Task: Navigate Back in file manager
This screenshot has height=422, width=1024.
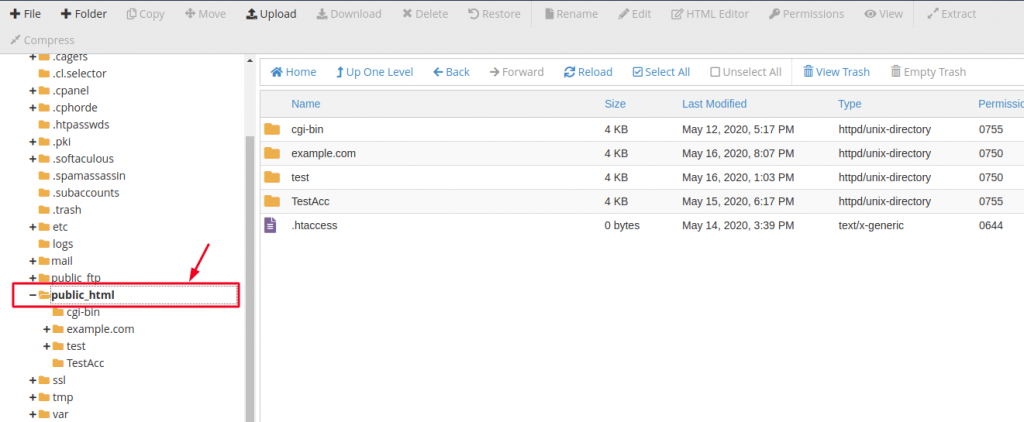Action: pos(451,72)
